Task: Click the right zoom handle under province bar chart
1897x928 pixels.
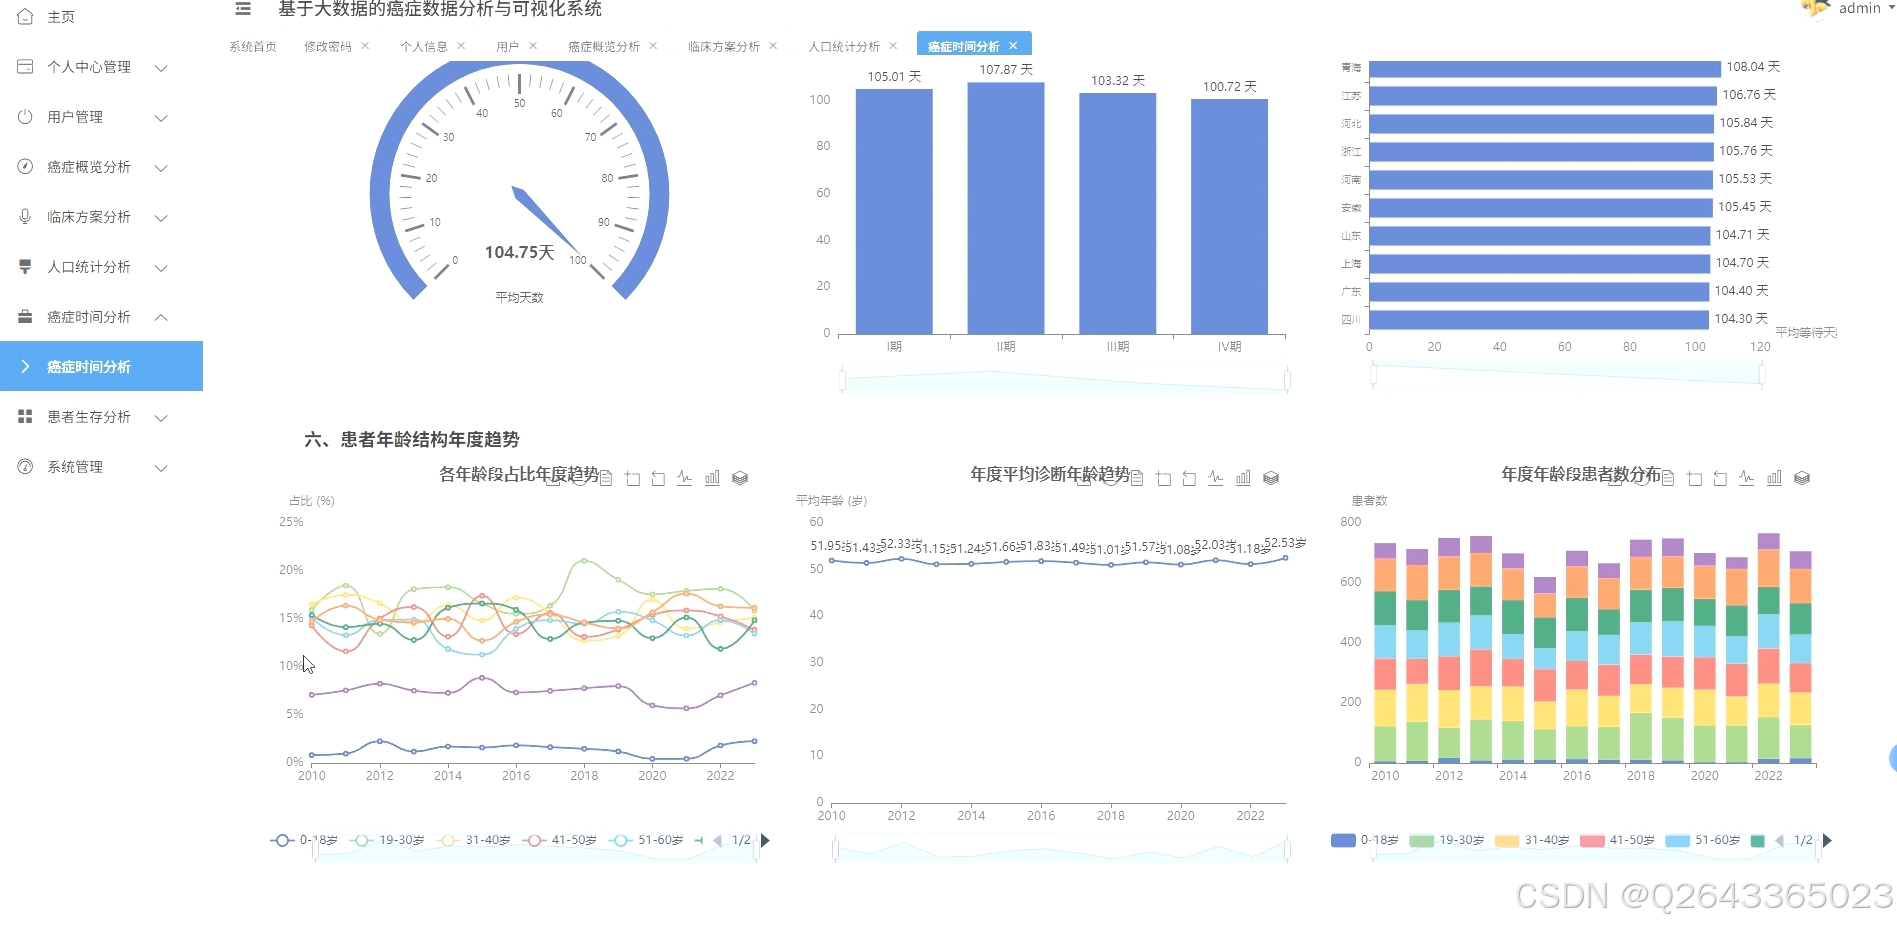Action: click(x=1762, y=374)
